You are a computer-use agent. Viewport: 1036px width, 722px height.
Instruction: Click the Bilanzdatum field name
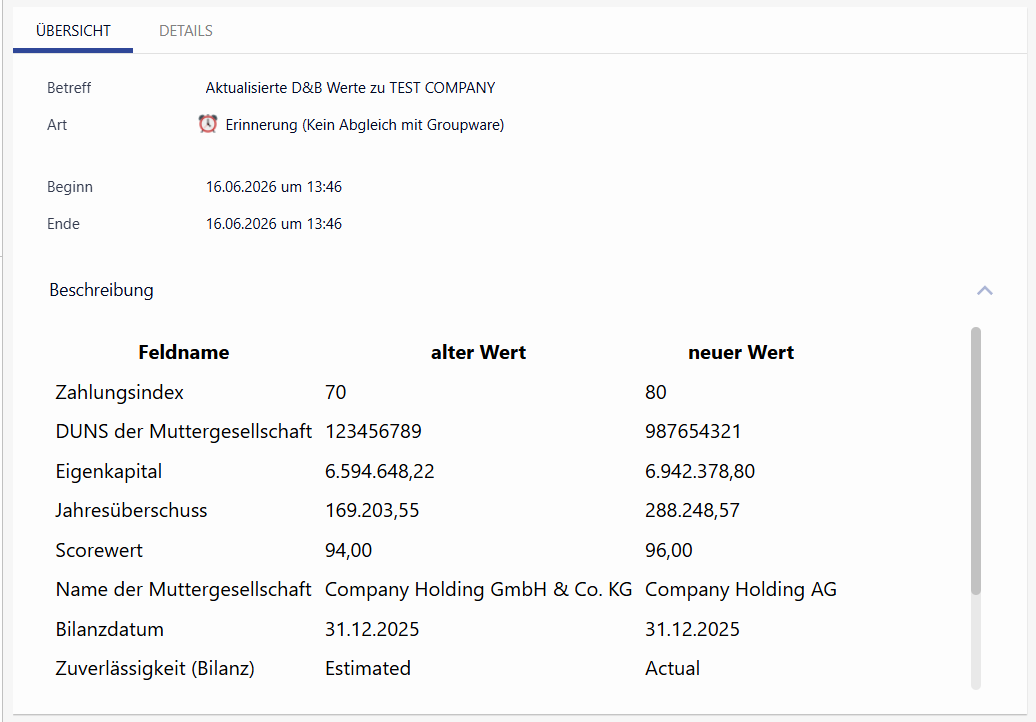(110, 630)
